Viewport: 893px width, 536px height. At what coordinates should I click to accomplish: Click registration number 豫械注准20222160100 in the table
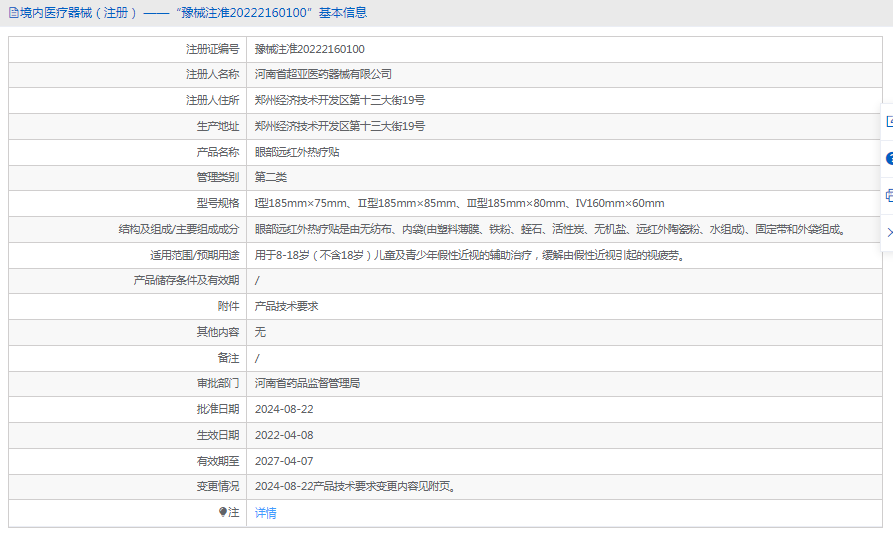tap(309, 49)
